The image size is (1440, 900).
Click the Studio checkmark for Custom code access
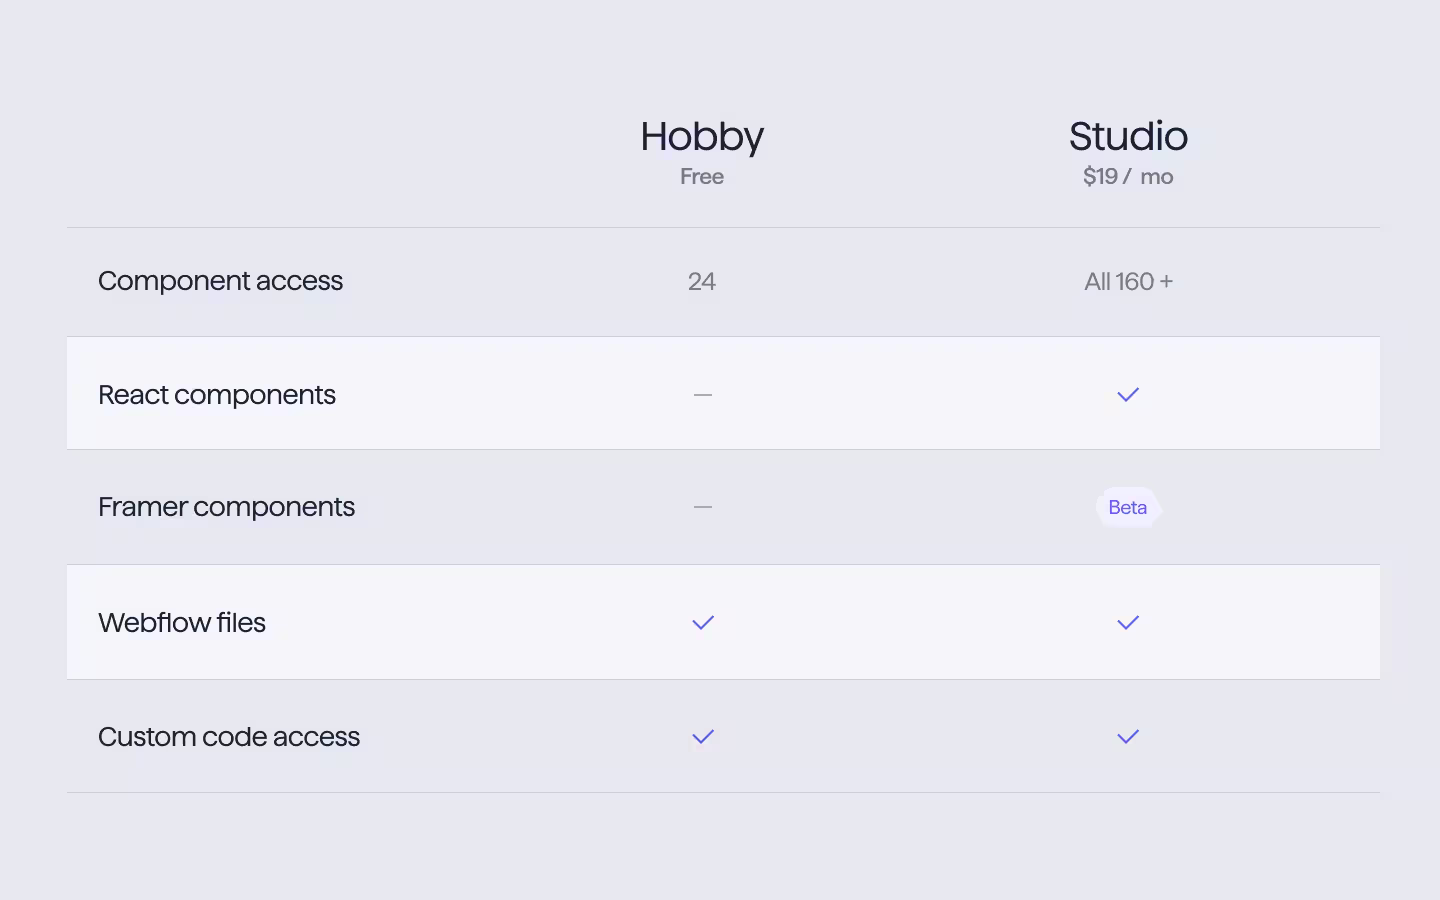[x=1128, y=737]
